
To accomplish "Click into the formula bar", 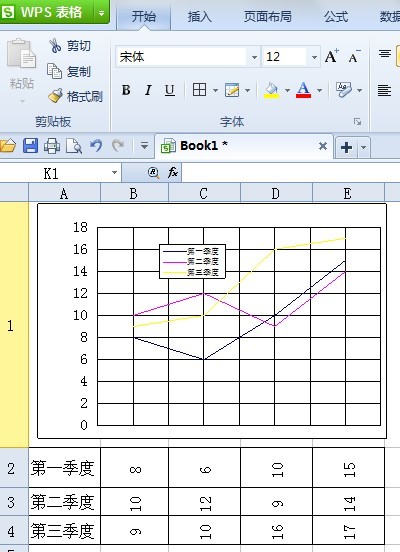I will click(291, 173).
